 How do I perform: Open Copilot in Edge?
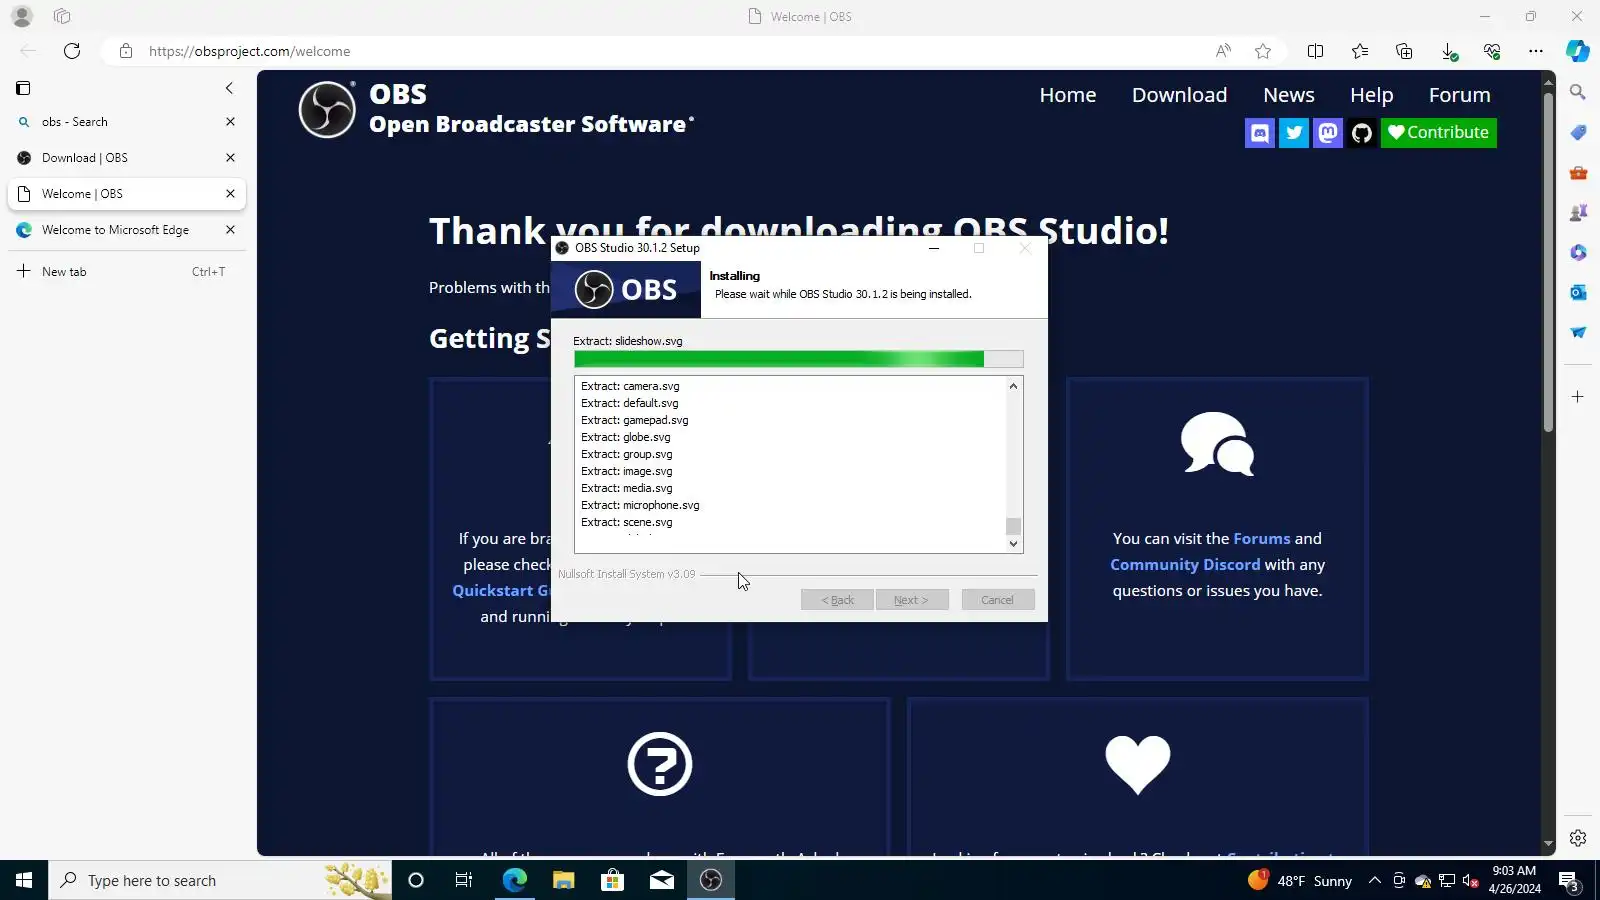click(x=1578, y=51)
